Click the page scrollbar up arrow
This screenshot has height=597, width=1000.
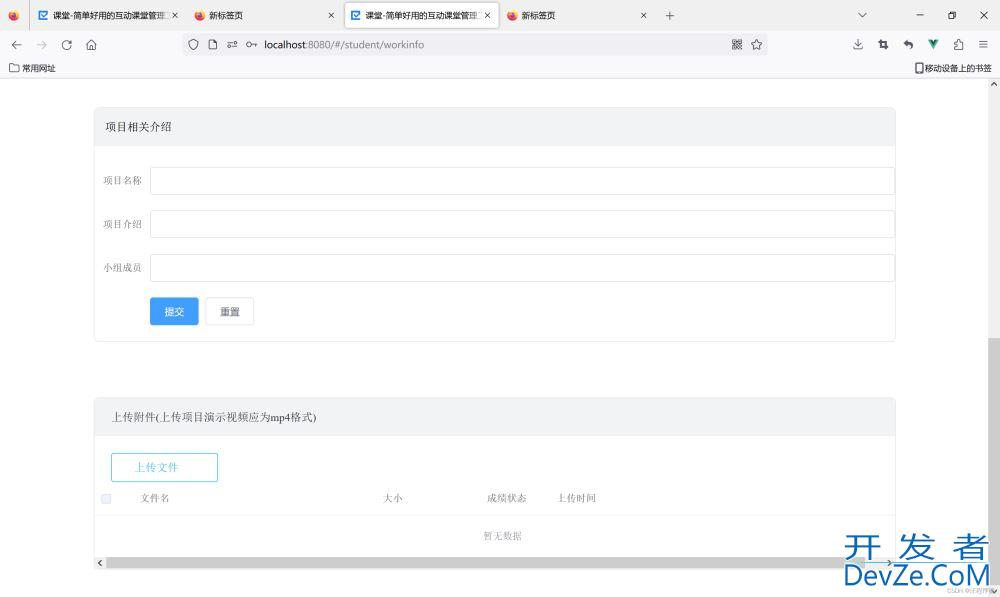[x=994, y=84]
